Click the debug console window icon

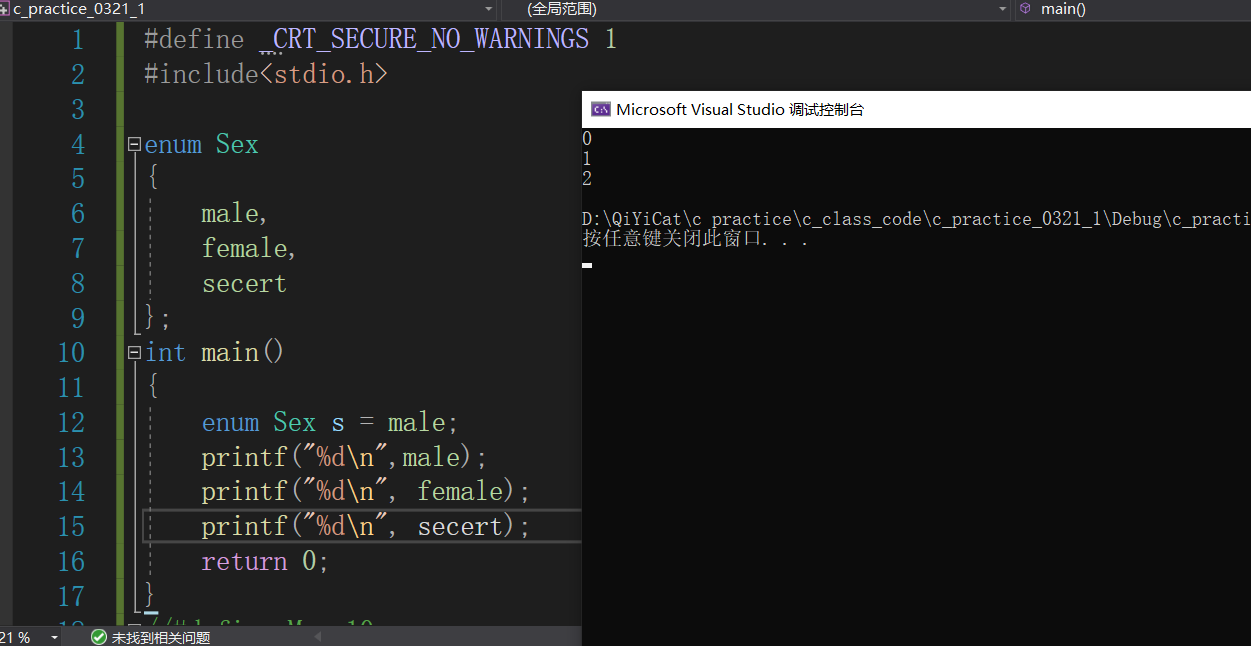click(600, 110)
